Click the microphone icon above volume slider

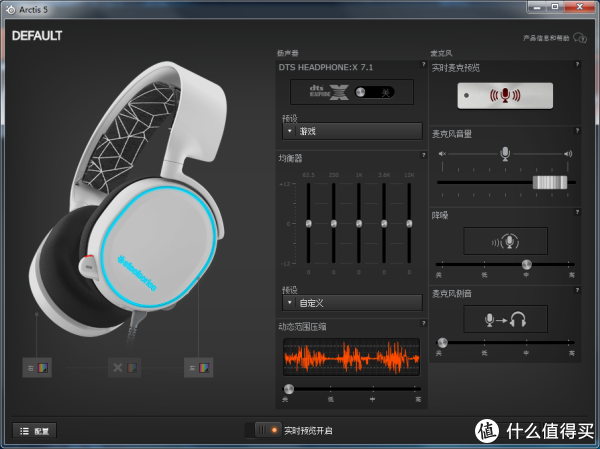[x=505, y=153]
